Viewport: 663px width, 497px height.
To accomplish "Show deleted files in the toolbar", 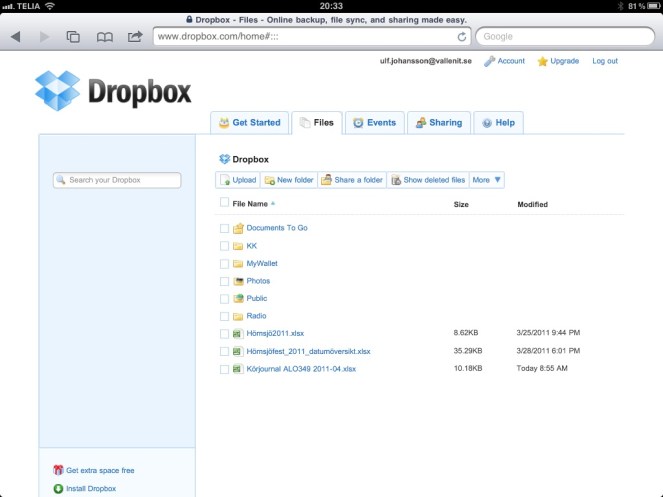I will point(428,180).
